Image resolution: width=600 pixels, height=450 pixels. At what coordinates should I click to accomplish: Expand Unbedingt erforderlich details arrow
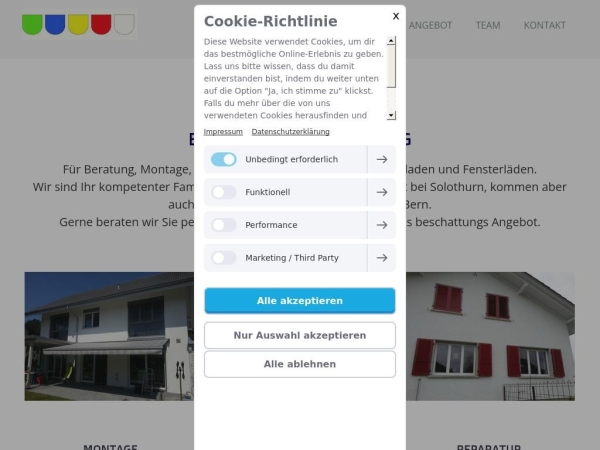click(x=382, y=159)
